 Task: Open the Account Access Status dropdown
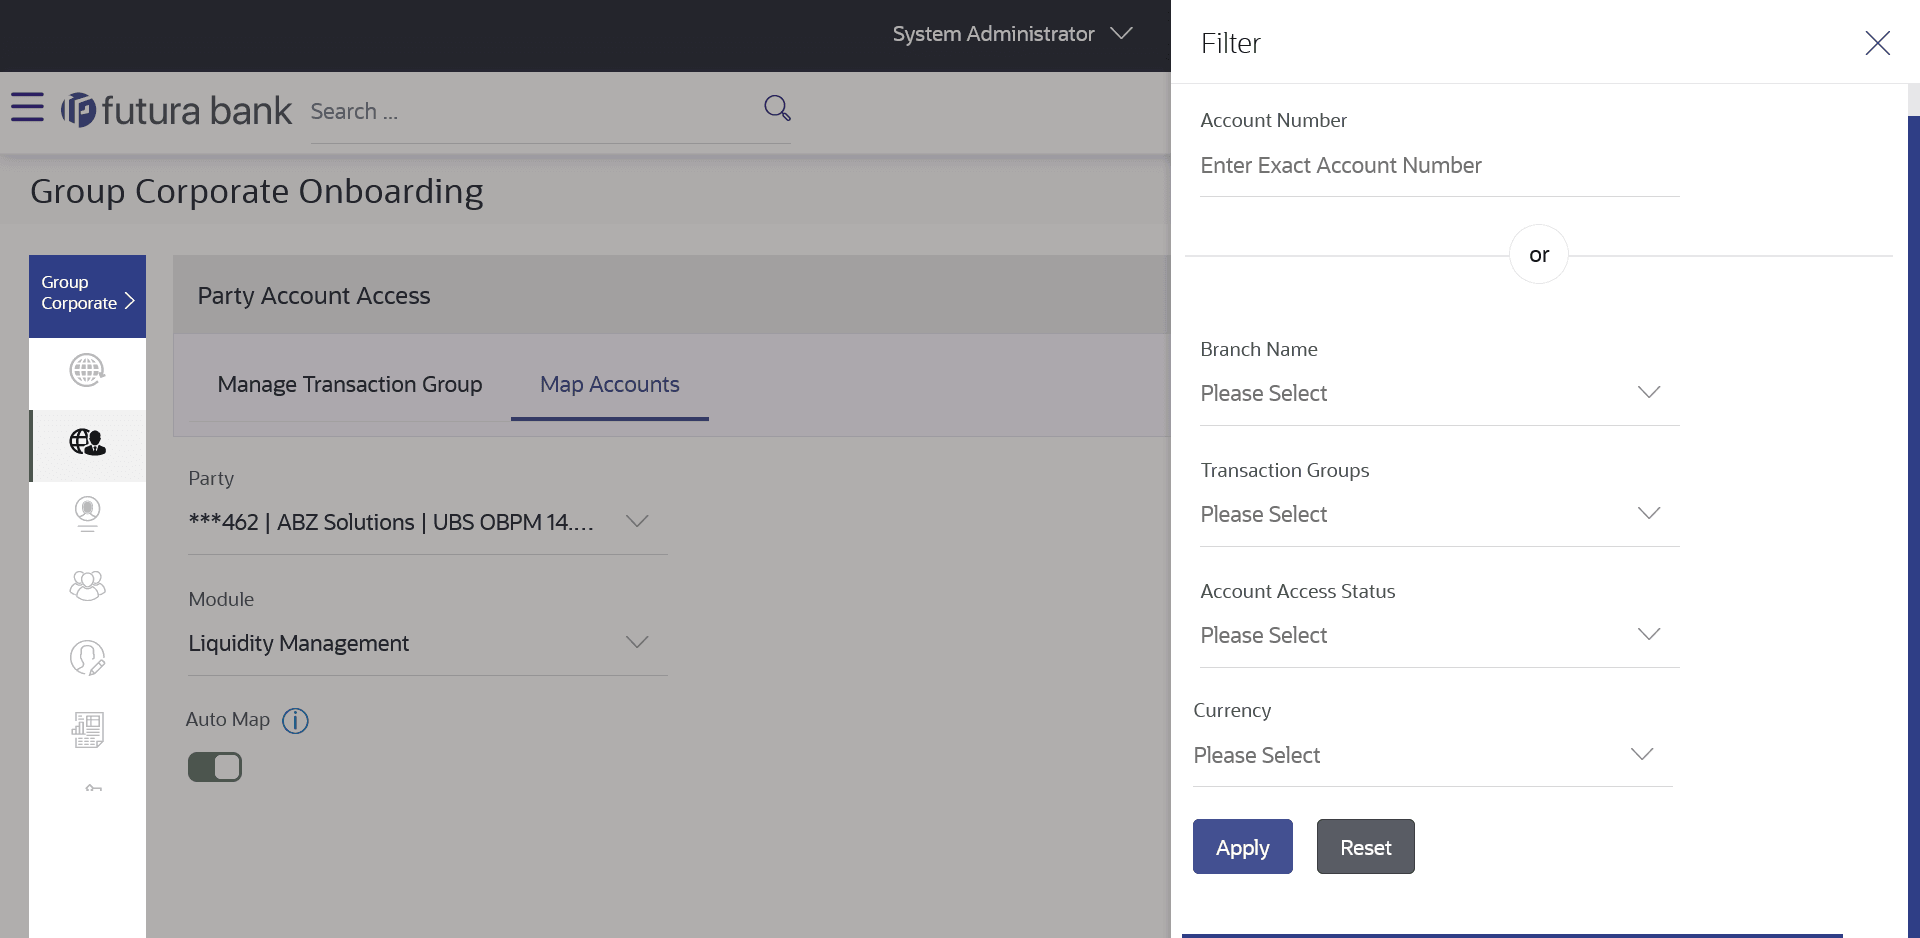[1440, 636]
